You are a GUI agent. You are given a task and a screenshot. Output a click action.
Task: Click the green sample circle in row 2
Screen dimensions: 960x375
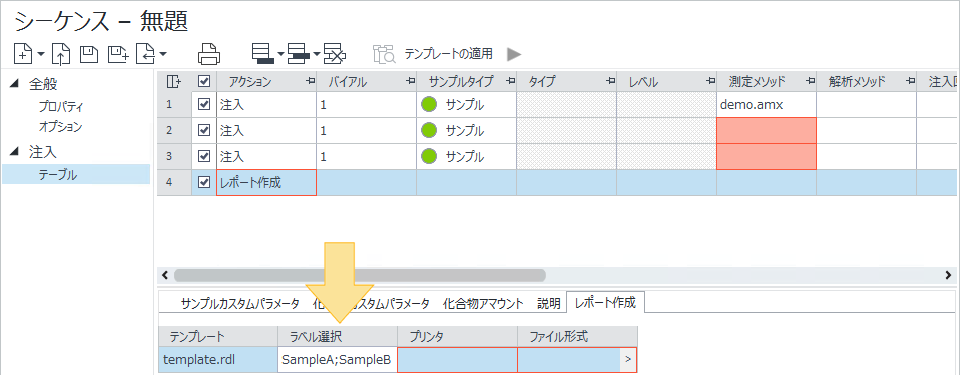coord(429,130)
